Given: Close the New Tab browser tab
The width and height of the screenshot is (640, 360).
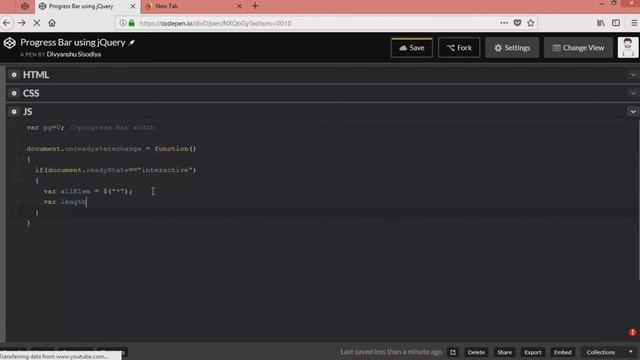Looking at the screenshot, I should [x=239, y=6].
